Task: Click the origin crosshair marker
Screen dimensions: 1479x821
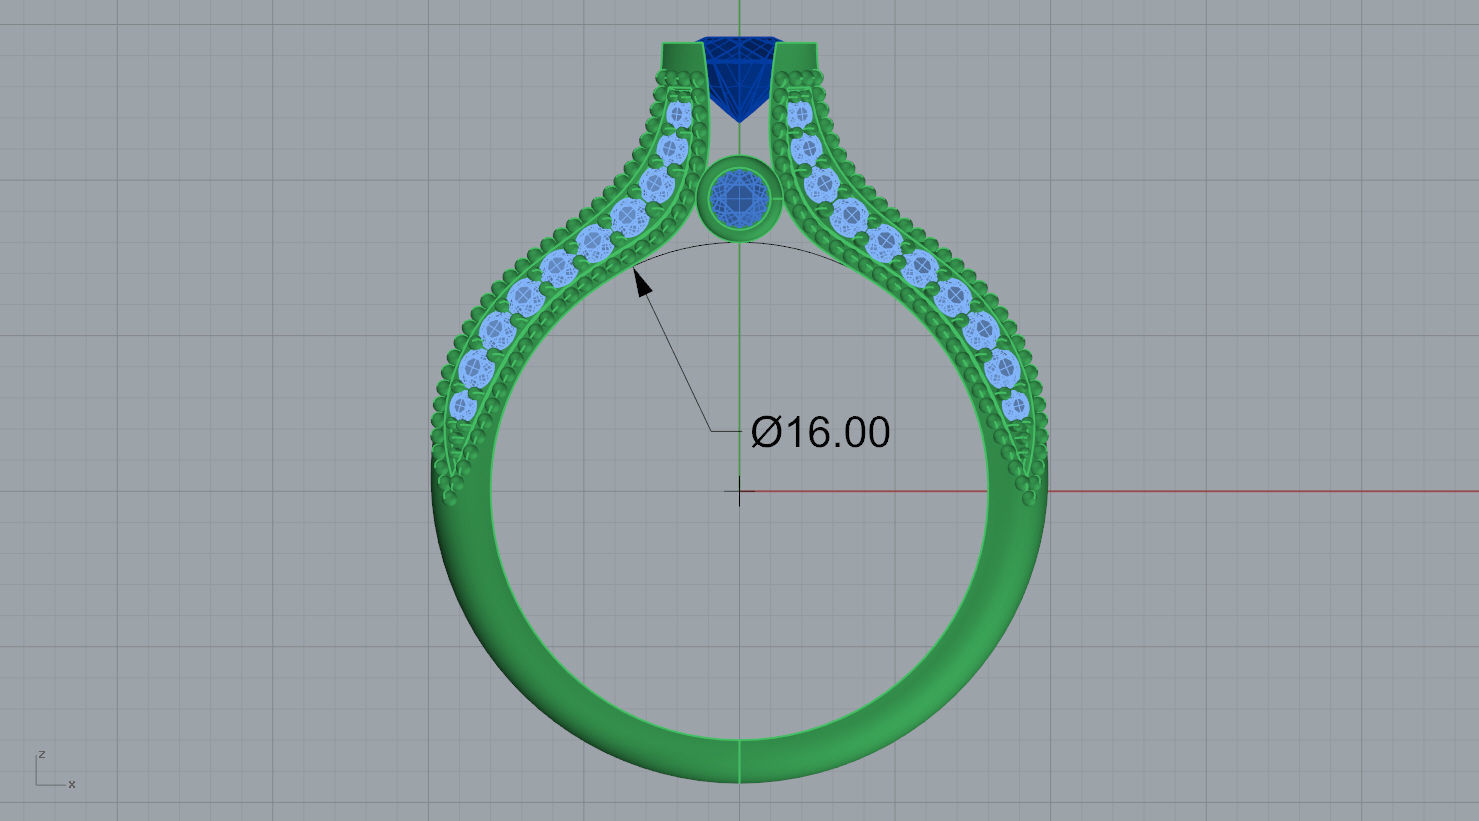Action: click(739, 491)
